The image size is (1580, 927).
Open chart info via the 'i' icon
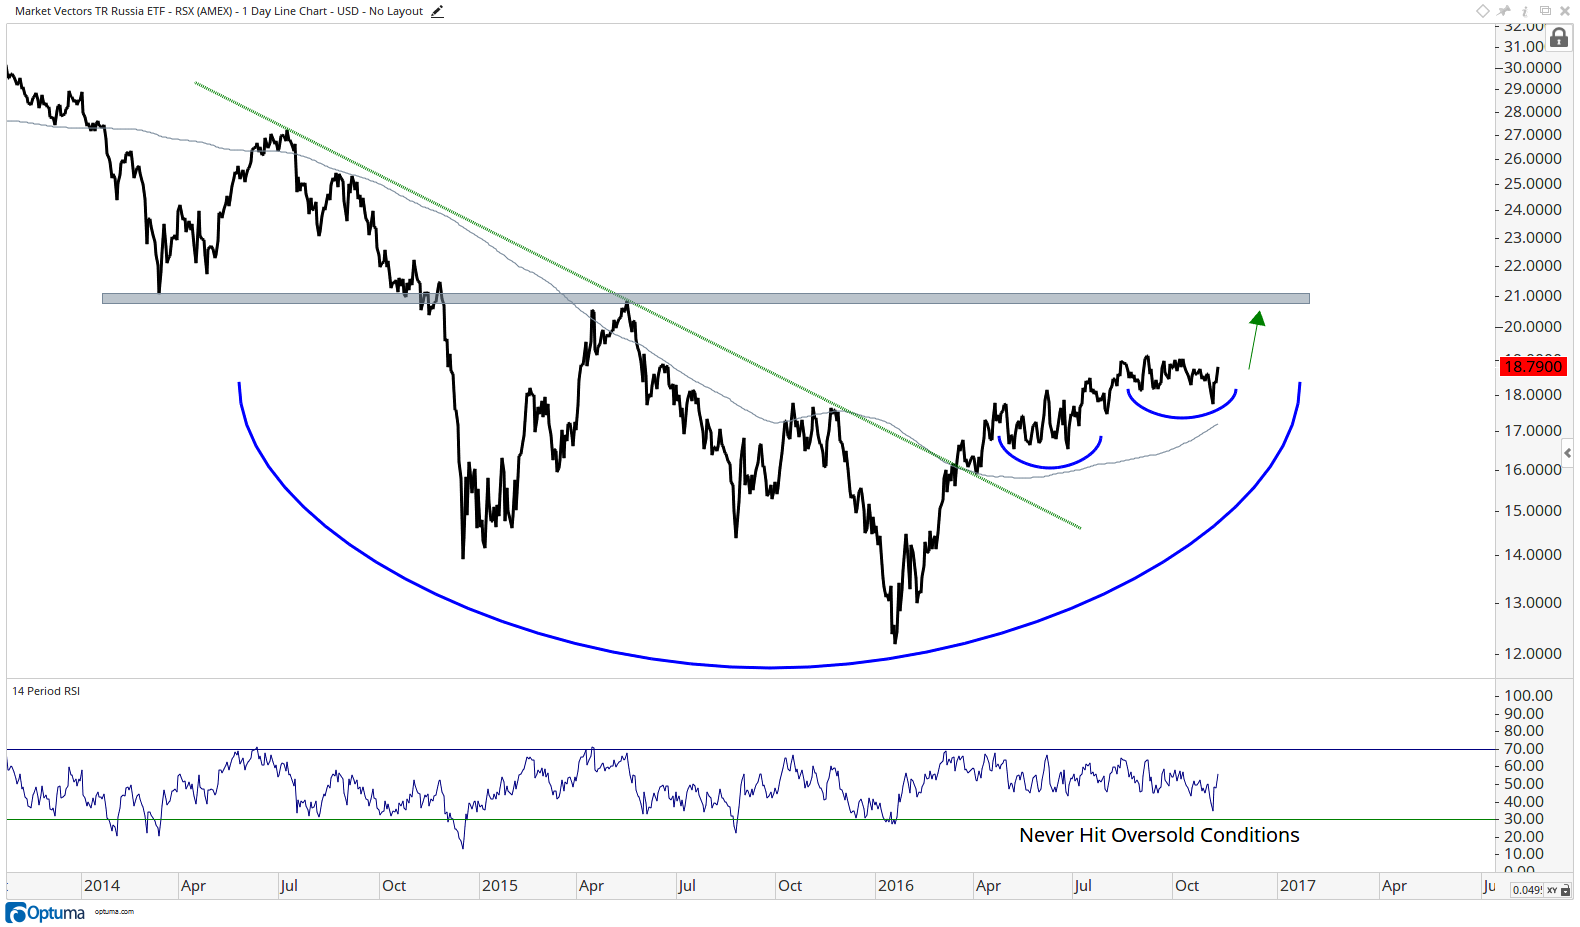1525,11
